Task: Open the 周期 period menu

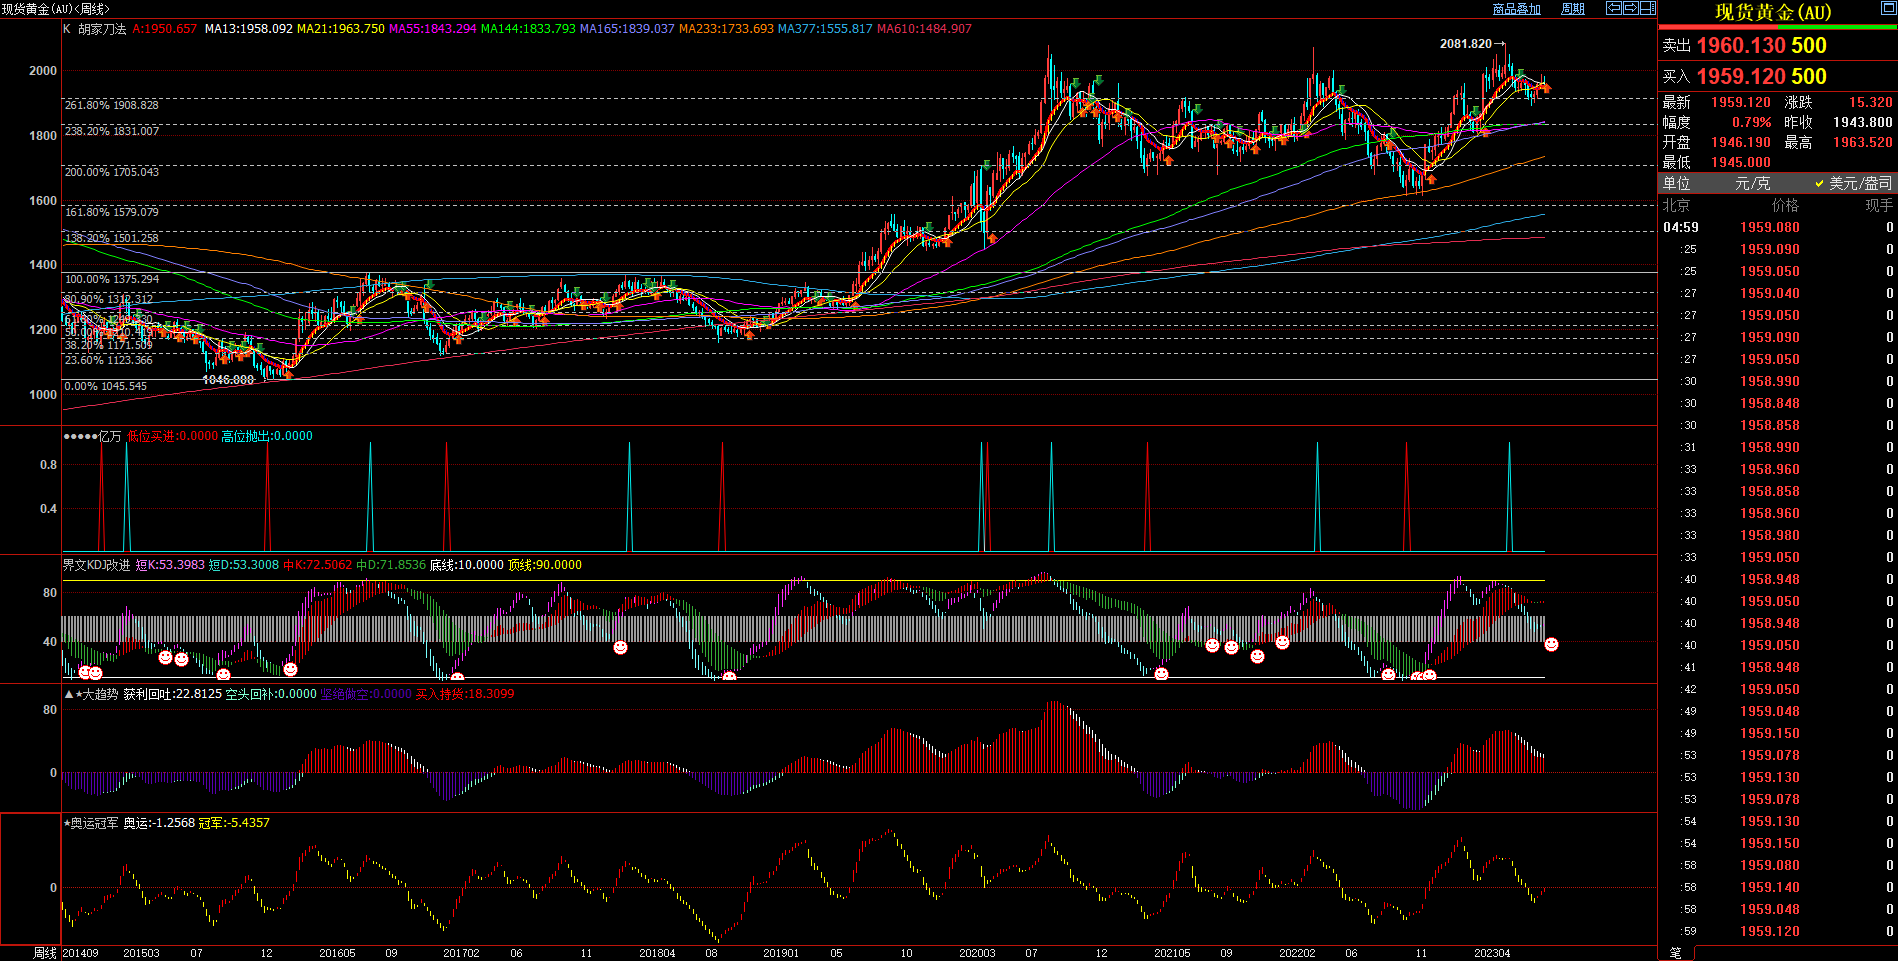Action: pyautogui.click(x=1573, y=9)
